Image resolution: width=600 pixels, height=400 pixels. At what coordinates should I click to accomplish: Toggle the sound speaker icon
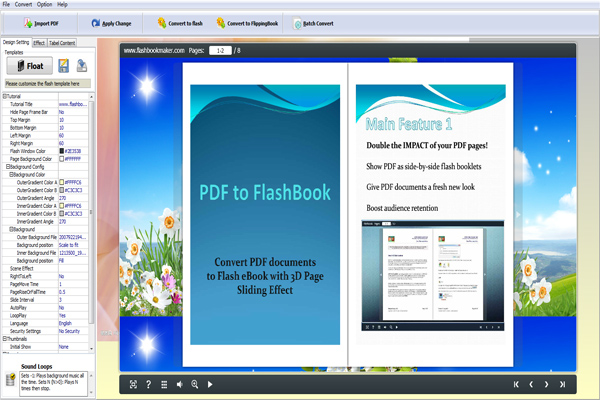point(179,384)
